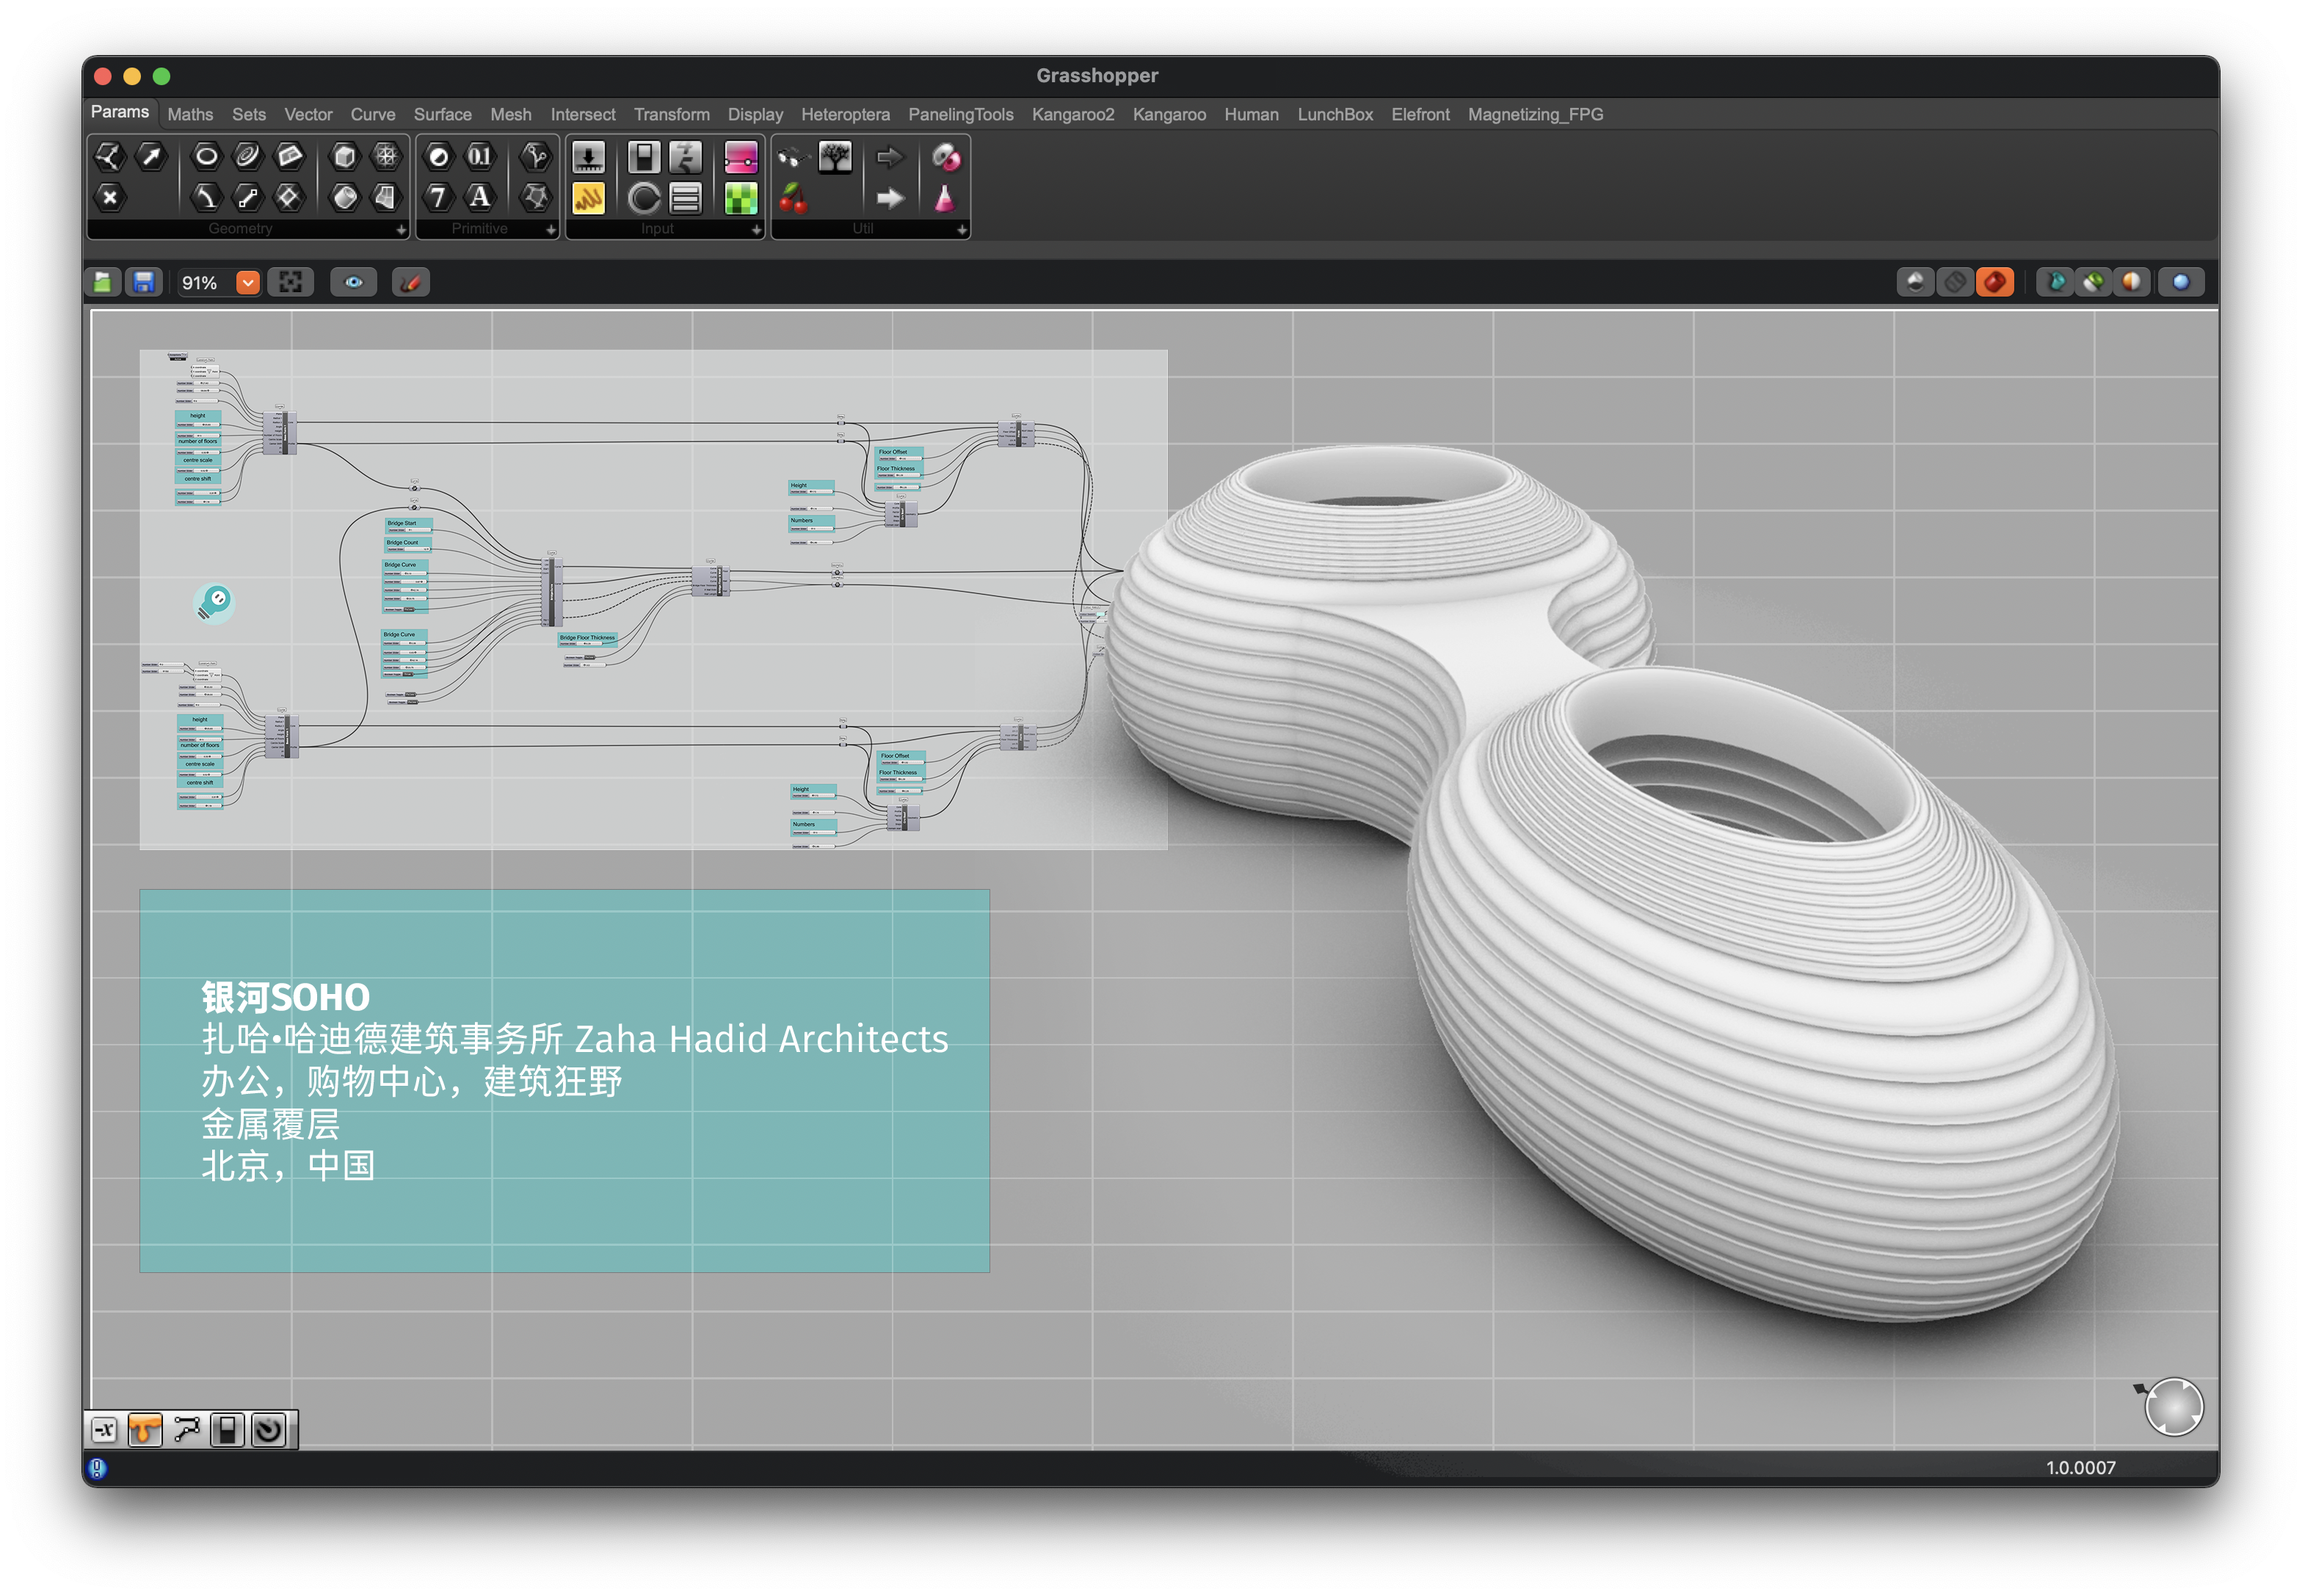
Task: Expand the Geometry panel list
Action: point(401,230)
